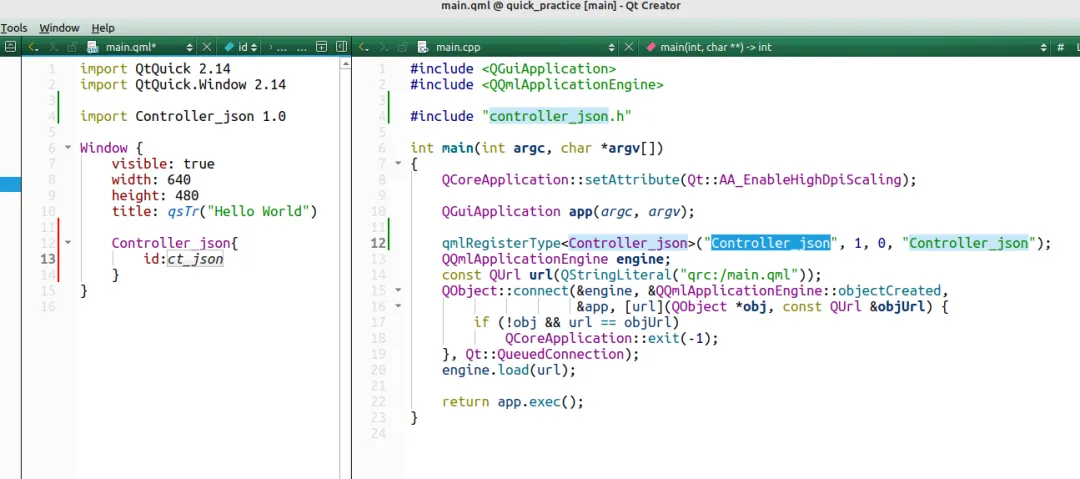Go forward in main.cpp editor history

(384, 48)
